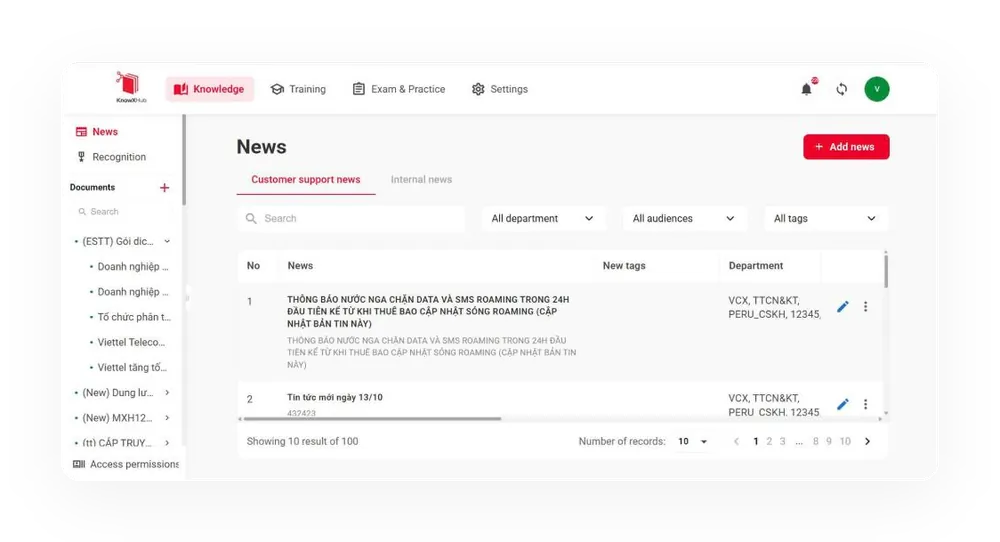This screenshot has width=1000, height=542.
Task: Open Tổ chức phân t... document
Action: coord(134,317)
